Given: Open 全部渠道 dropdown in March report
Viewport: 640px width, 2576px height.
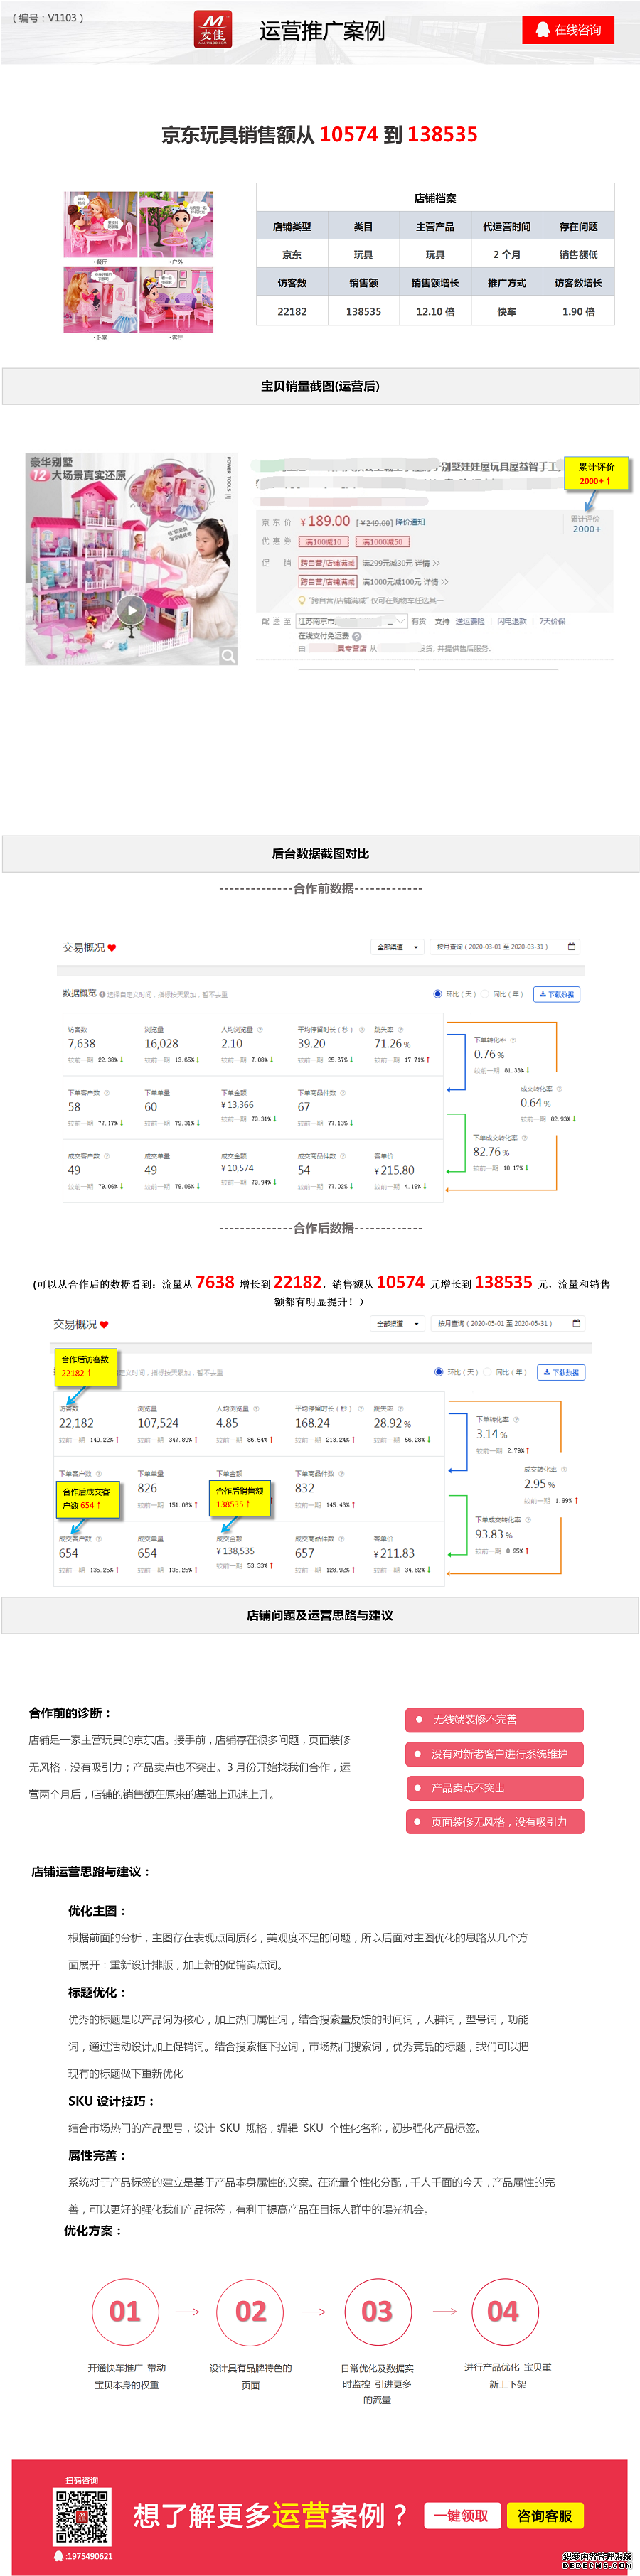Looking at the screenshot, I should point(398,947).
